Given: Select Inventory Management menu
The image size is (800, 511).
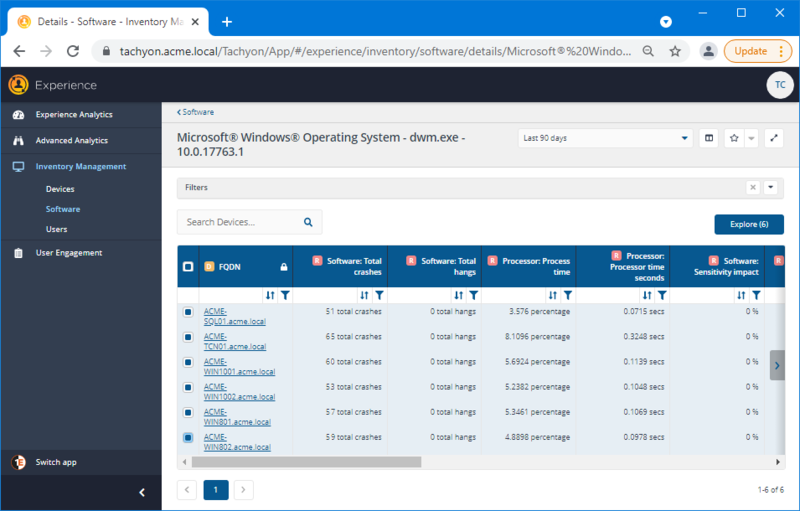Looking at the screenshot, I should click(81, 167).
